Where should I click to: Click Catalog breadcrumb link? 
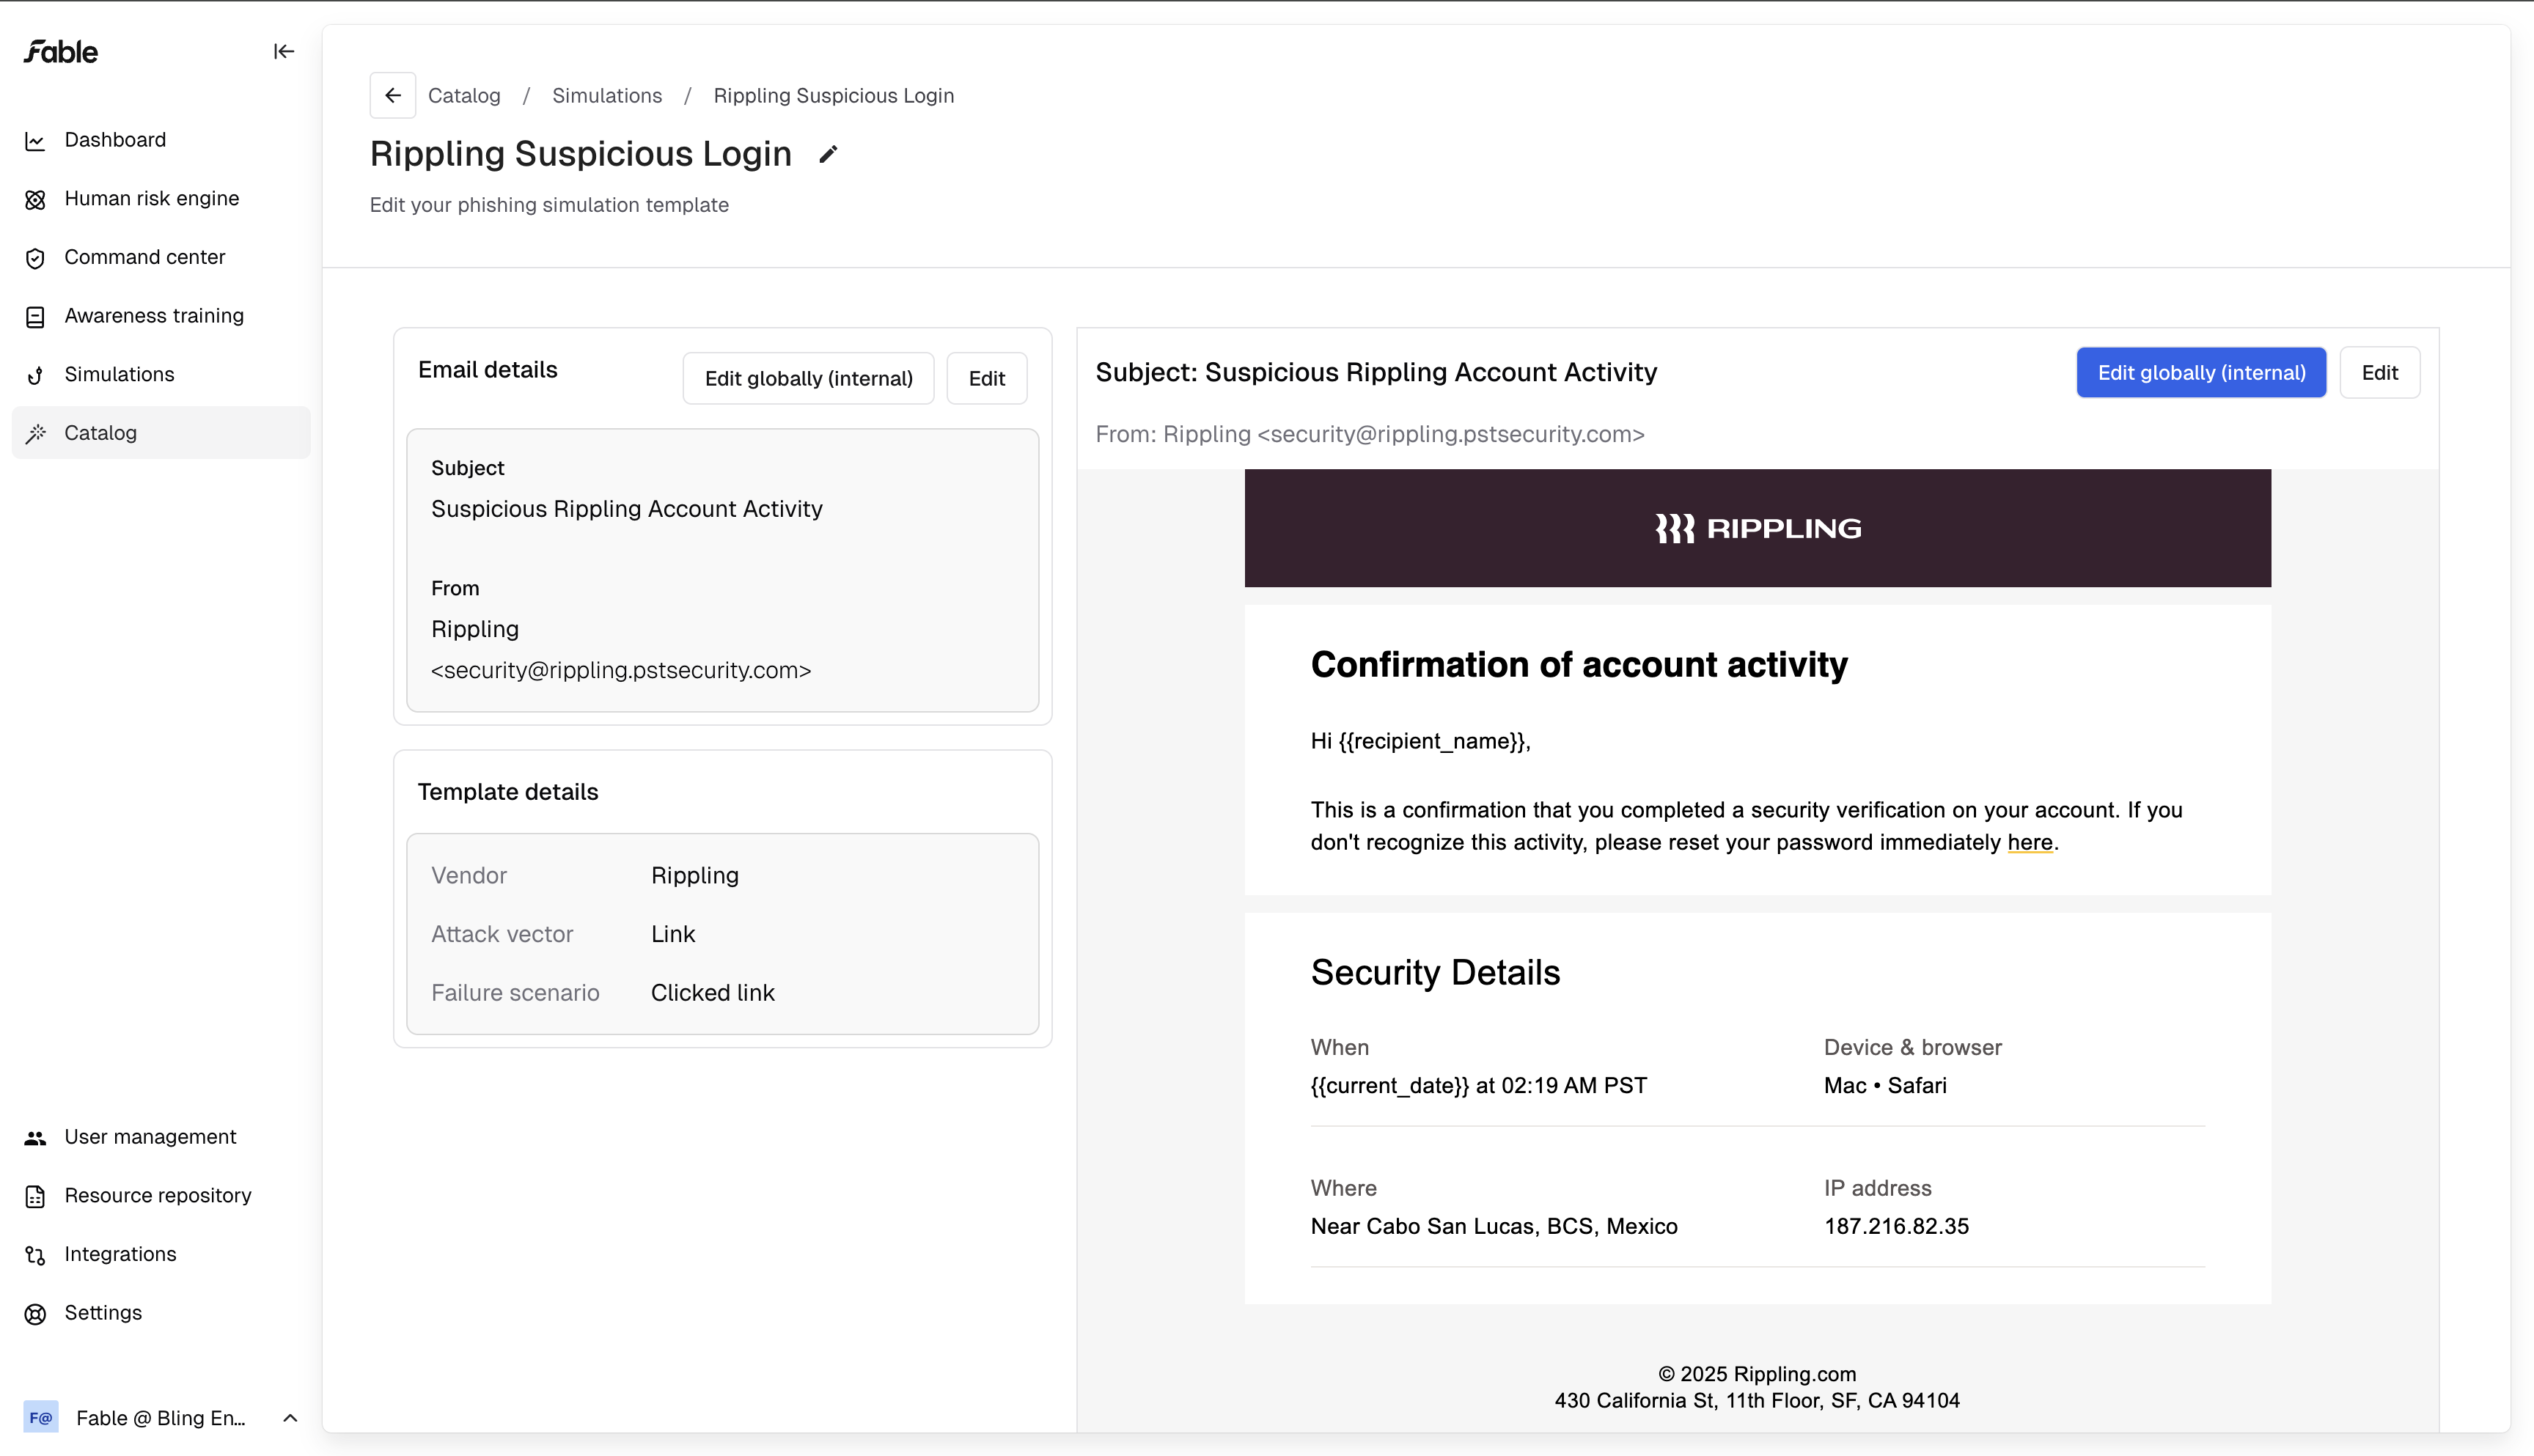(x=464, y=95)
